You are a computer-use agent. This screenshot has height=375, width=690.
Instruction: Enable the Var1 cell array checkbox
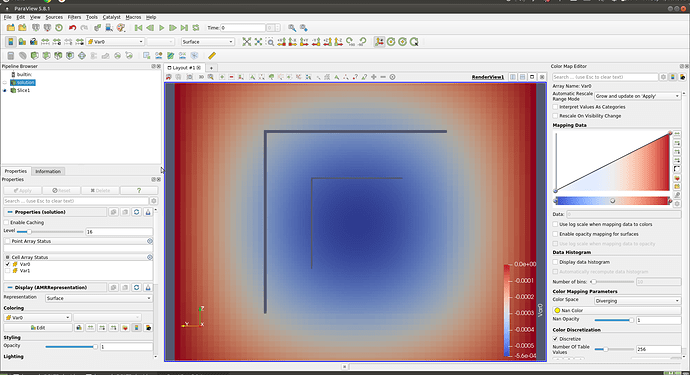coord(7,271)
